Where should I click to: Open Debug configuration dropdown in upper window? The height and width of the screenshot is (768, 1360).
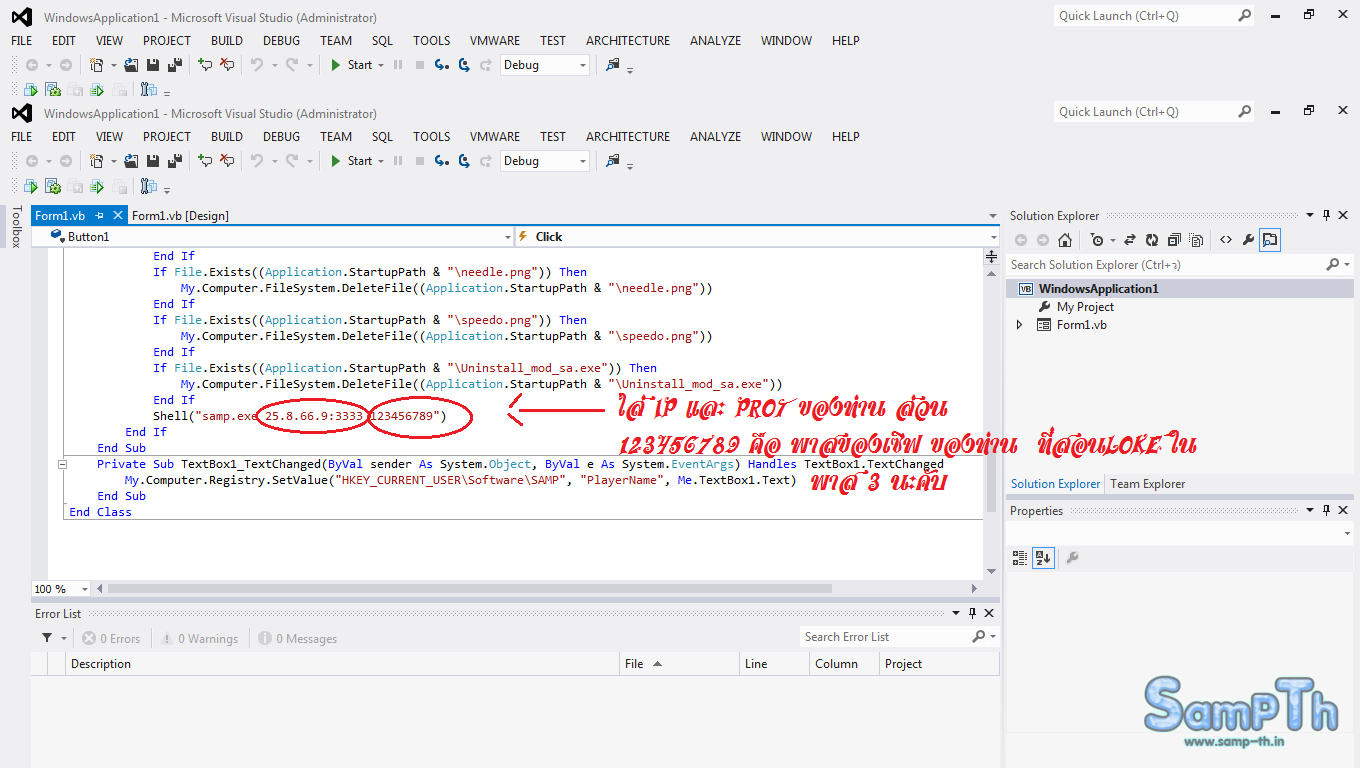point(545,65)
